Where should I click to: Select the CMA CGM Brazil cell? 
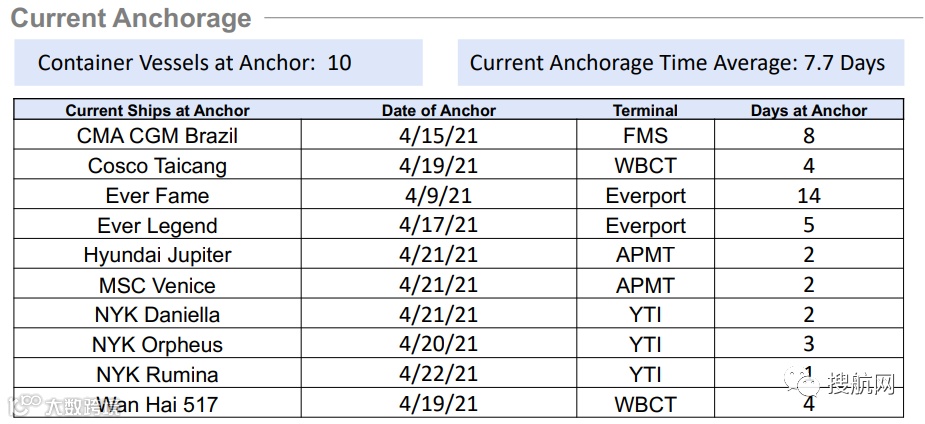point(158,135)
